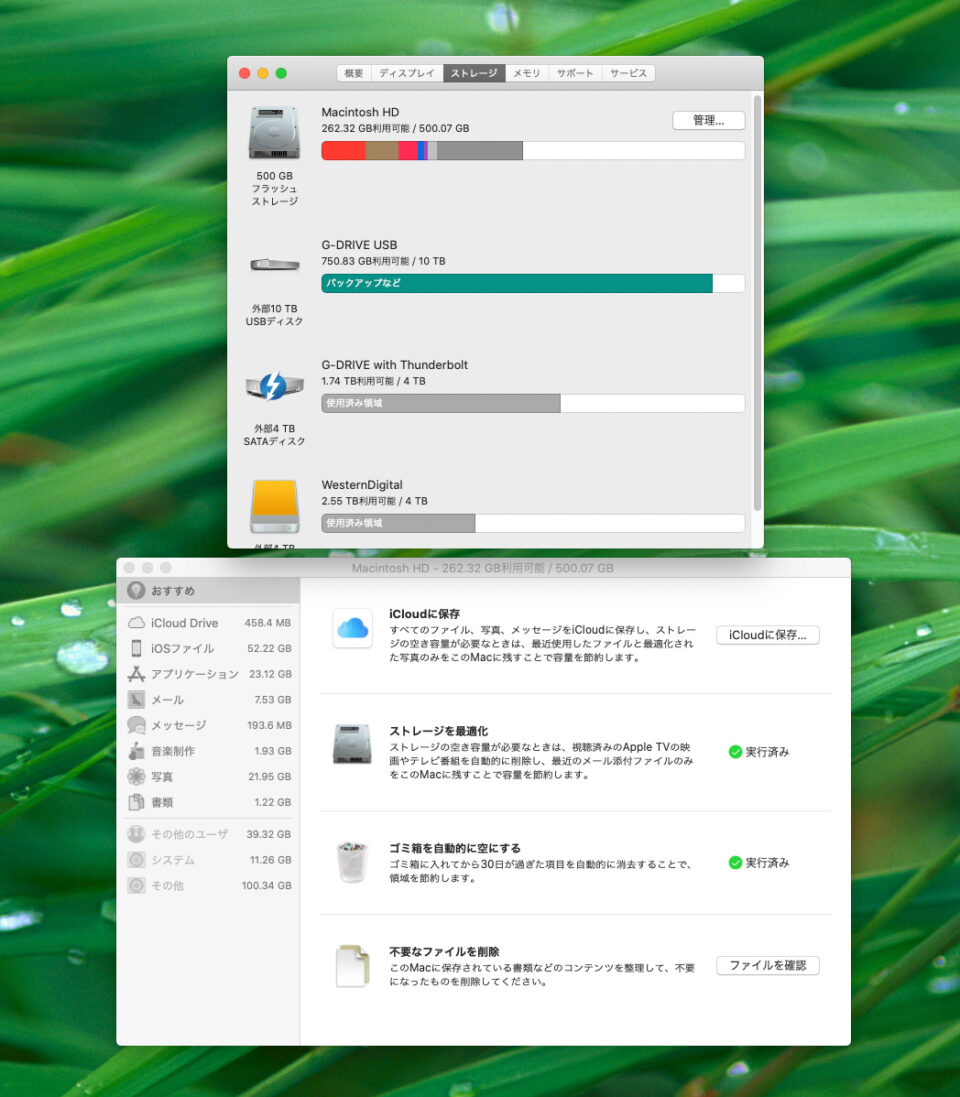Click the document icon beside 不要なファイルを削除

click(x=353, y=965)
